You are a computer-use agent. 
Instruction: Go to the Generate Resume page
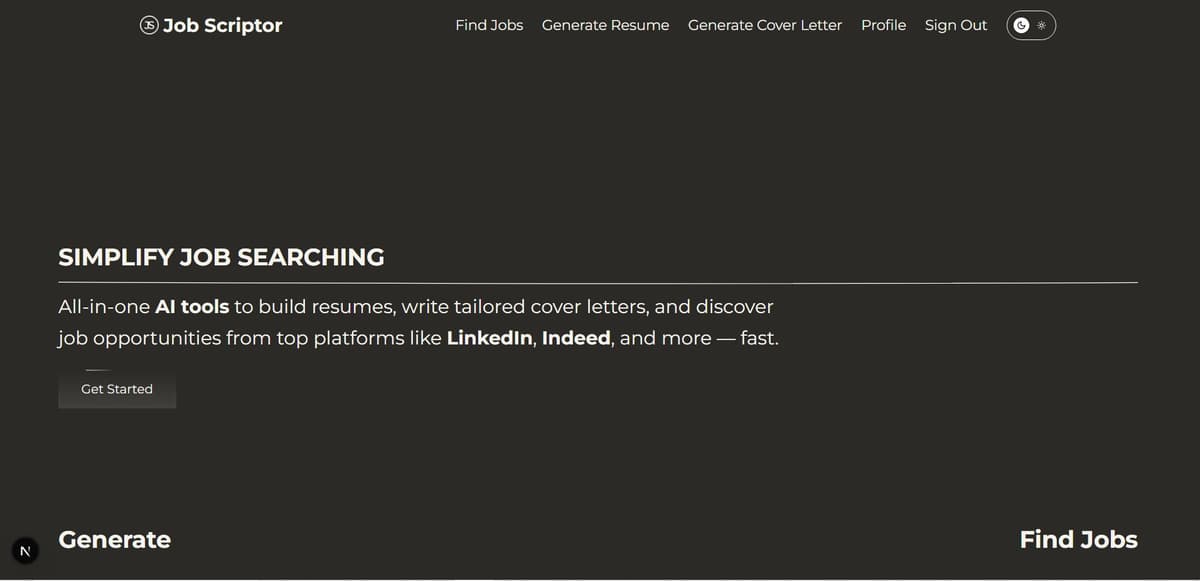pos(605,25)
